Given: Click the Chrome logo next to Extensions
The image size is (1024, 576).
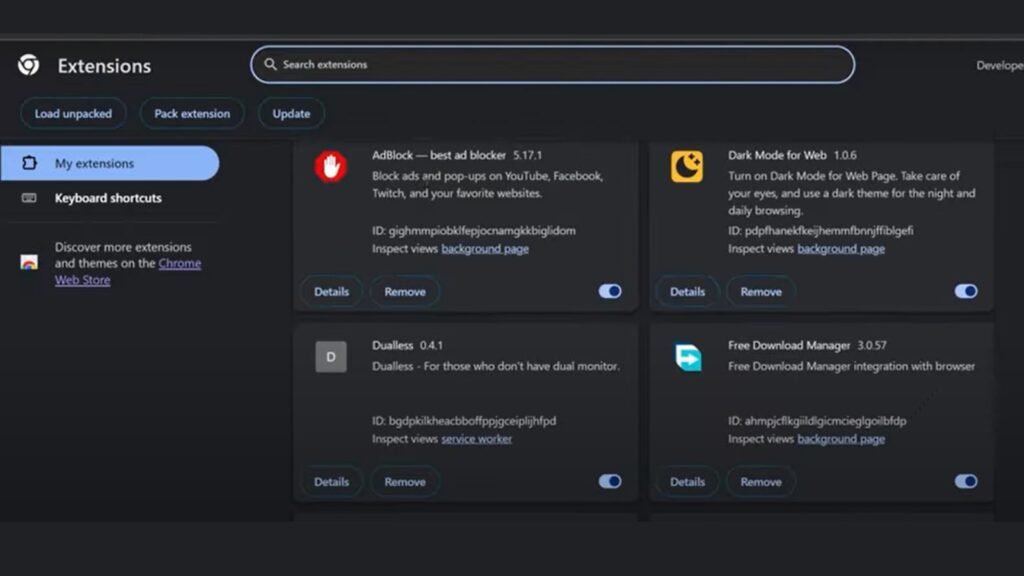Looking at the screenshot, I should (28, 65).
